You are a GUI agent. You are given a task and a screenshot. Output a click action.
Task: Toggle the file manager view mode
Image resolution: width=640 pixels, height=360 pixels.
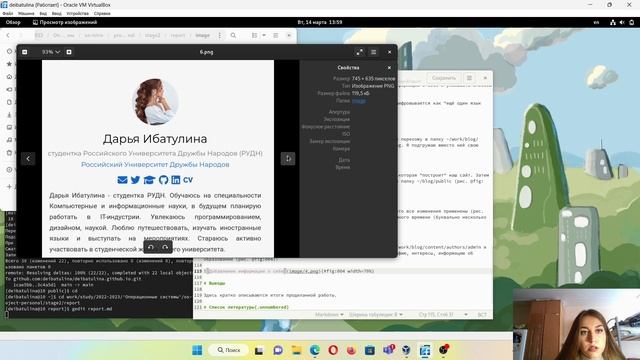pyautogui.click(x=254, y=36)
